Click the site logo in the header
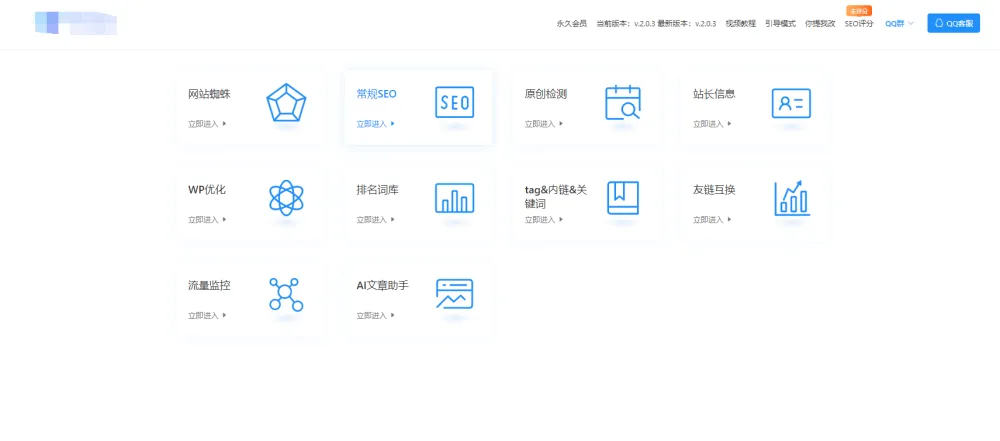 [75, 22]
